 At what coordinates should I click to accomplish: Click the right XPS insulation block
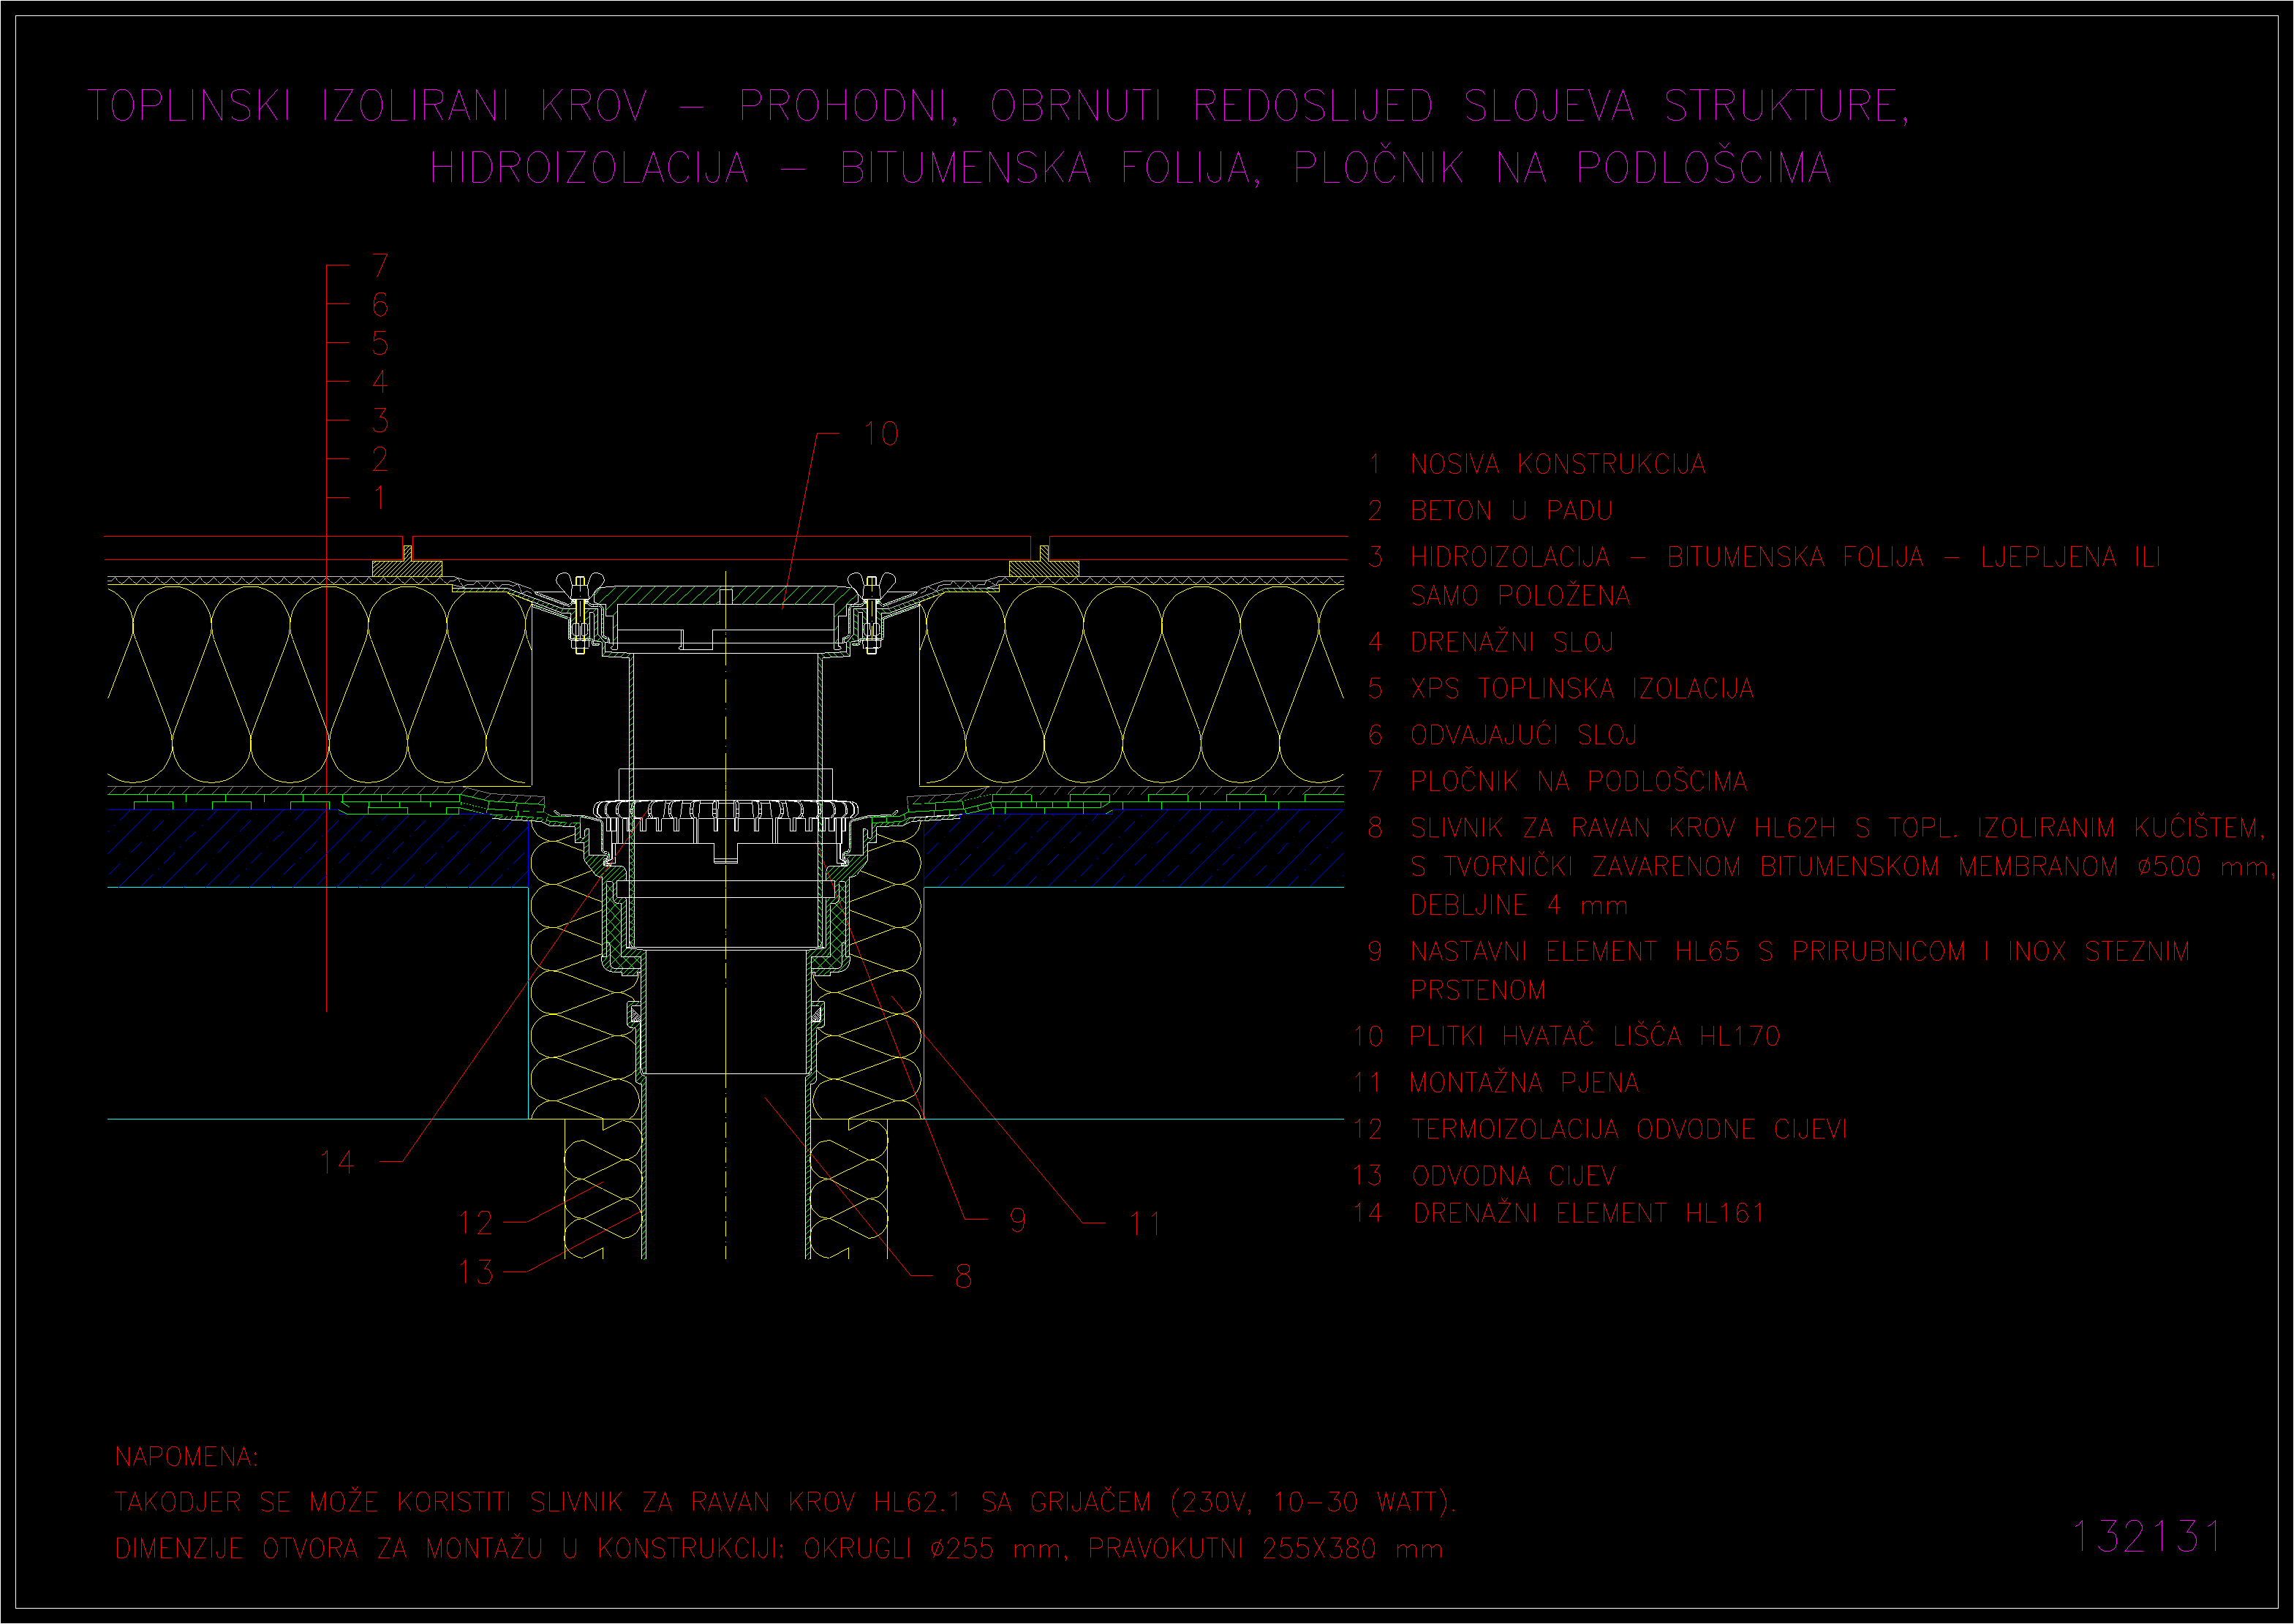click(x=1131, y=685)
